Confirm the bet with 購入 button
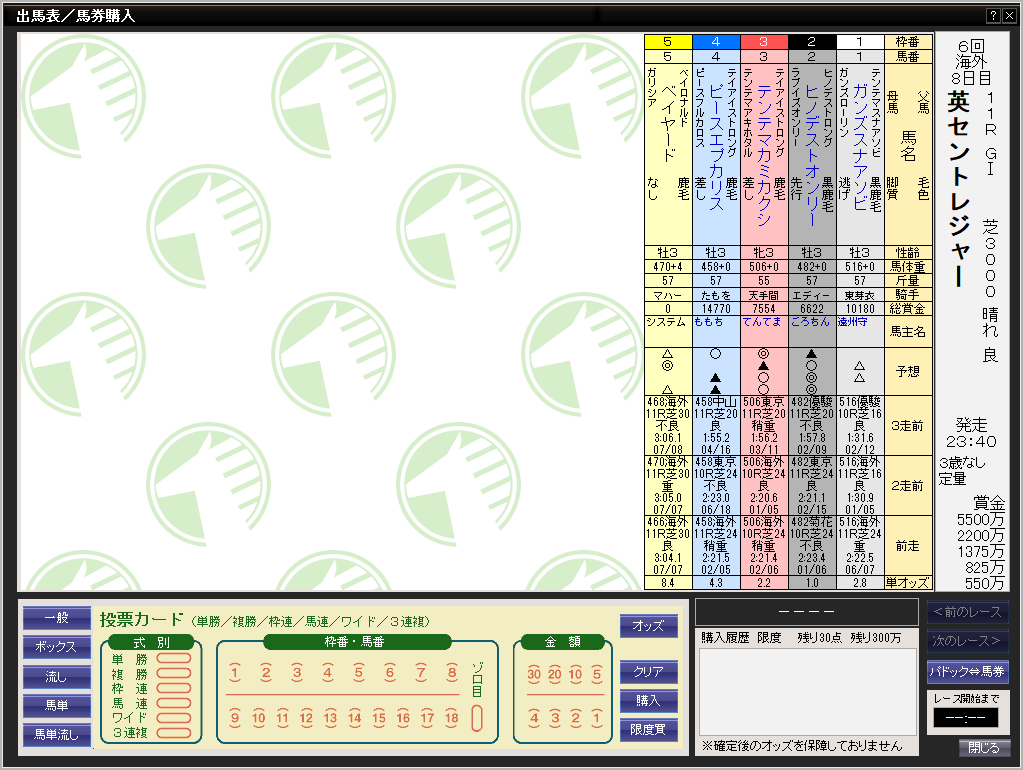1023x770 pixels. [649, 700]
